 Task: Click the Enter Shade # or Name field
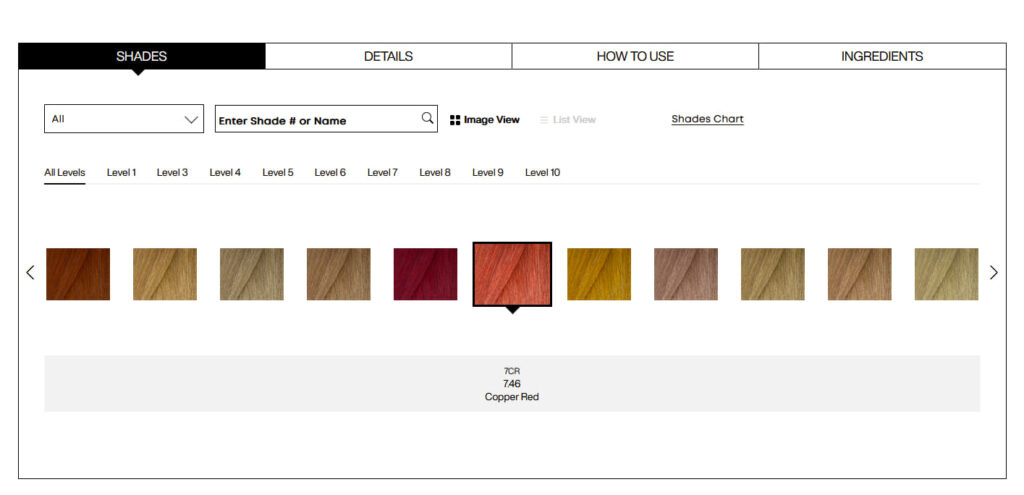click(x=315, y=120)
